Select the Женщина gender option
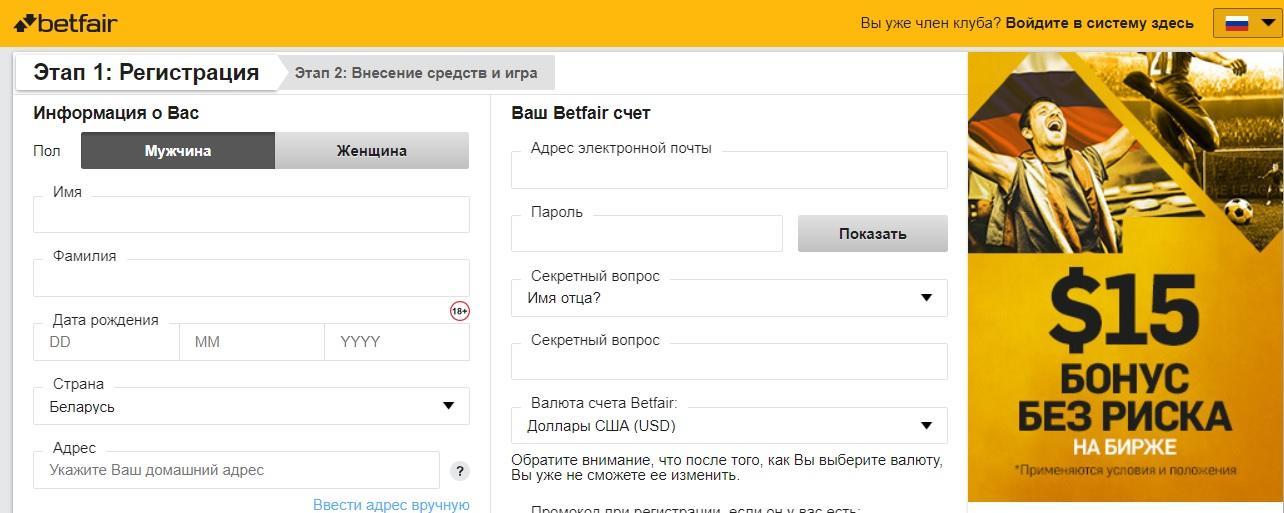This screenshot has height=513, width=1284. point(371,151)
